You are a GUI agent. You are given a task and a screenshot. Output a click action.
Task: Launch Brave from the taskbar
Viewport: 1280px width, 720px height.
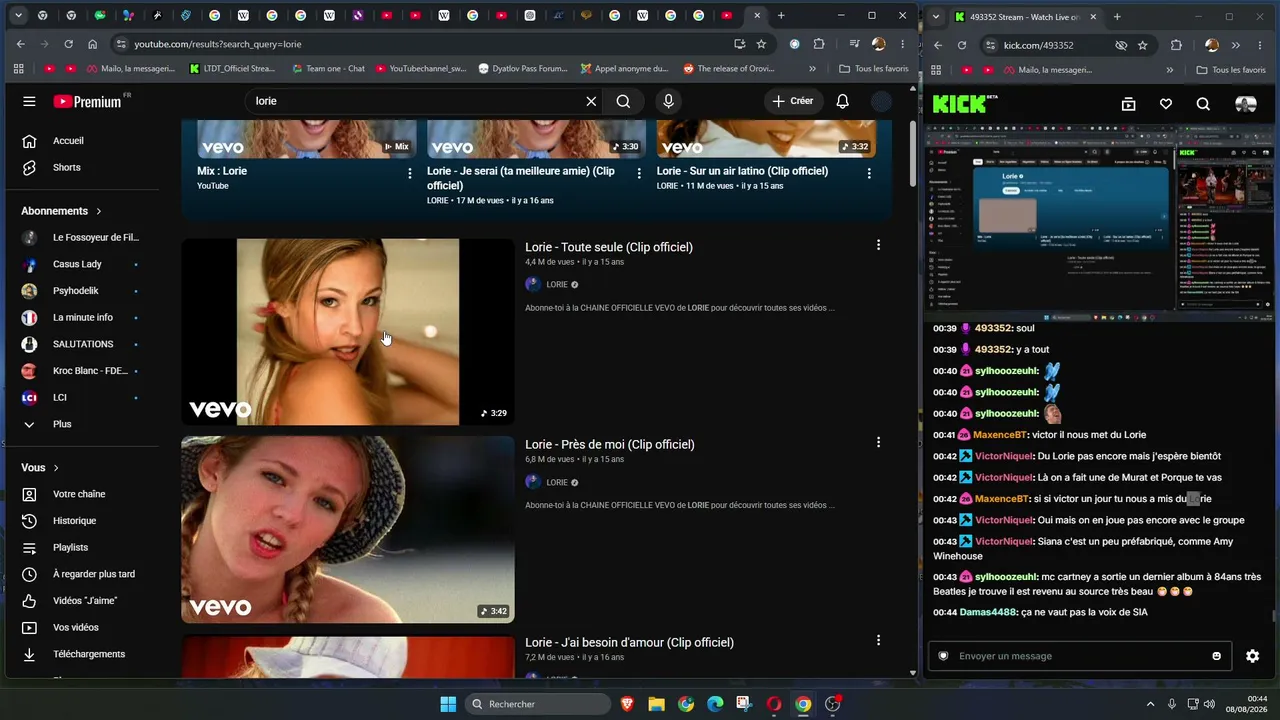click(x=627, y=704)
